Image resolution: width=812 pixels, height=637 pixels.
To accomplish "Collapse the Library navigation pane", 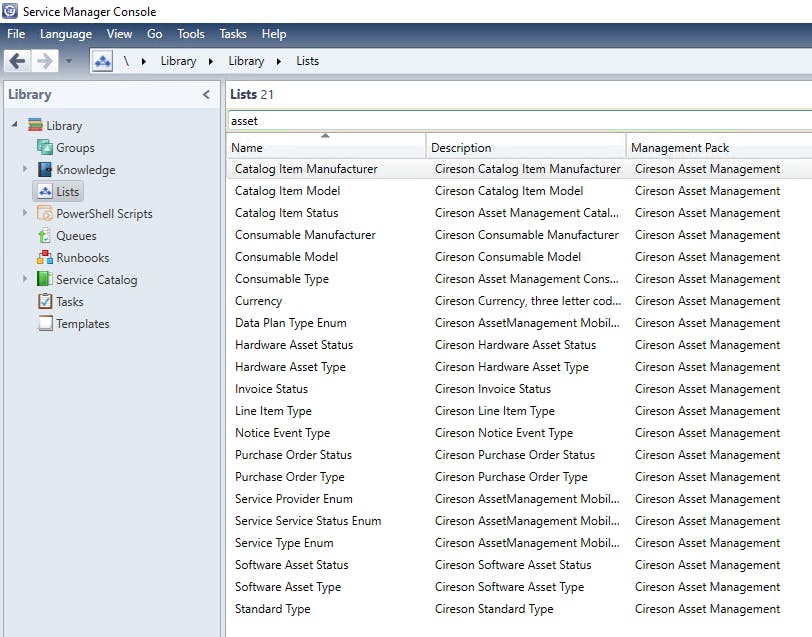I will pos(206,95).
